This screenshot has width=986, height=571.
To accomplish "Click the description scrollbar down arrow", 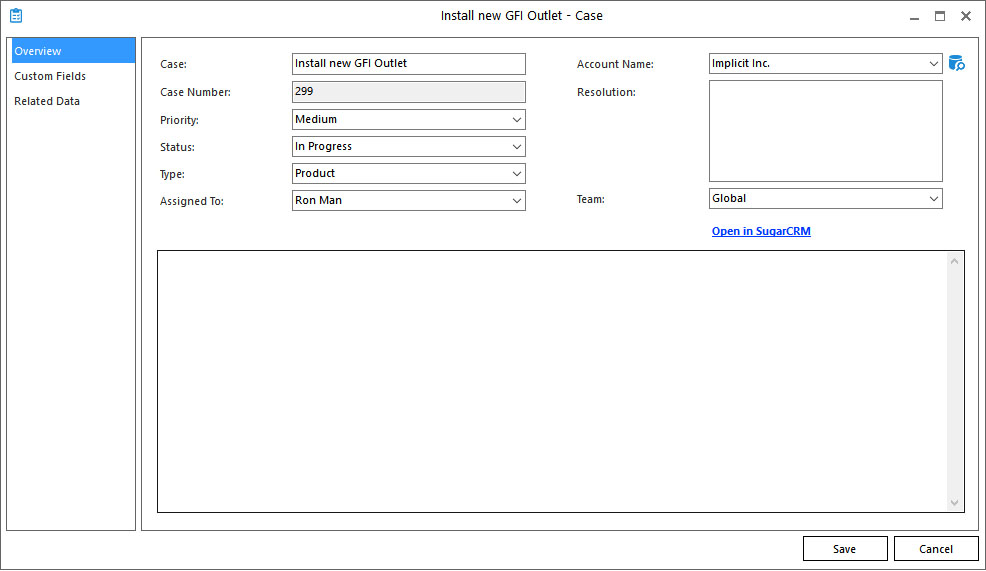I will click(954, 502).
